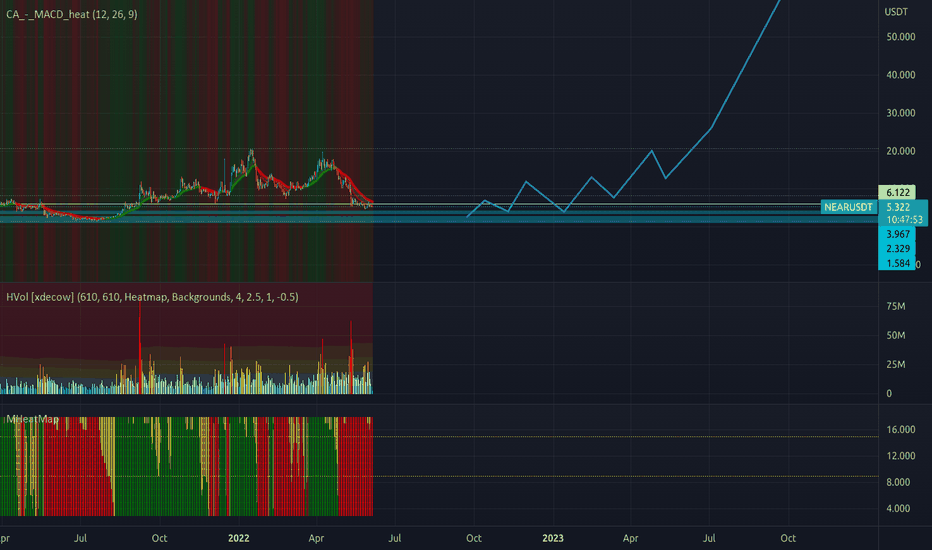Click the 12.000 heatmap axis value
The width and height of the screenshot is (932, 550).
(x=900, y=455)
